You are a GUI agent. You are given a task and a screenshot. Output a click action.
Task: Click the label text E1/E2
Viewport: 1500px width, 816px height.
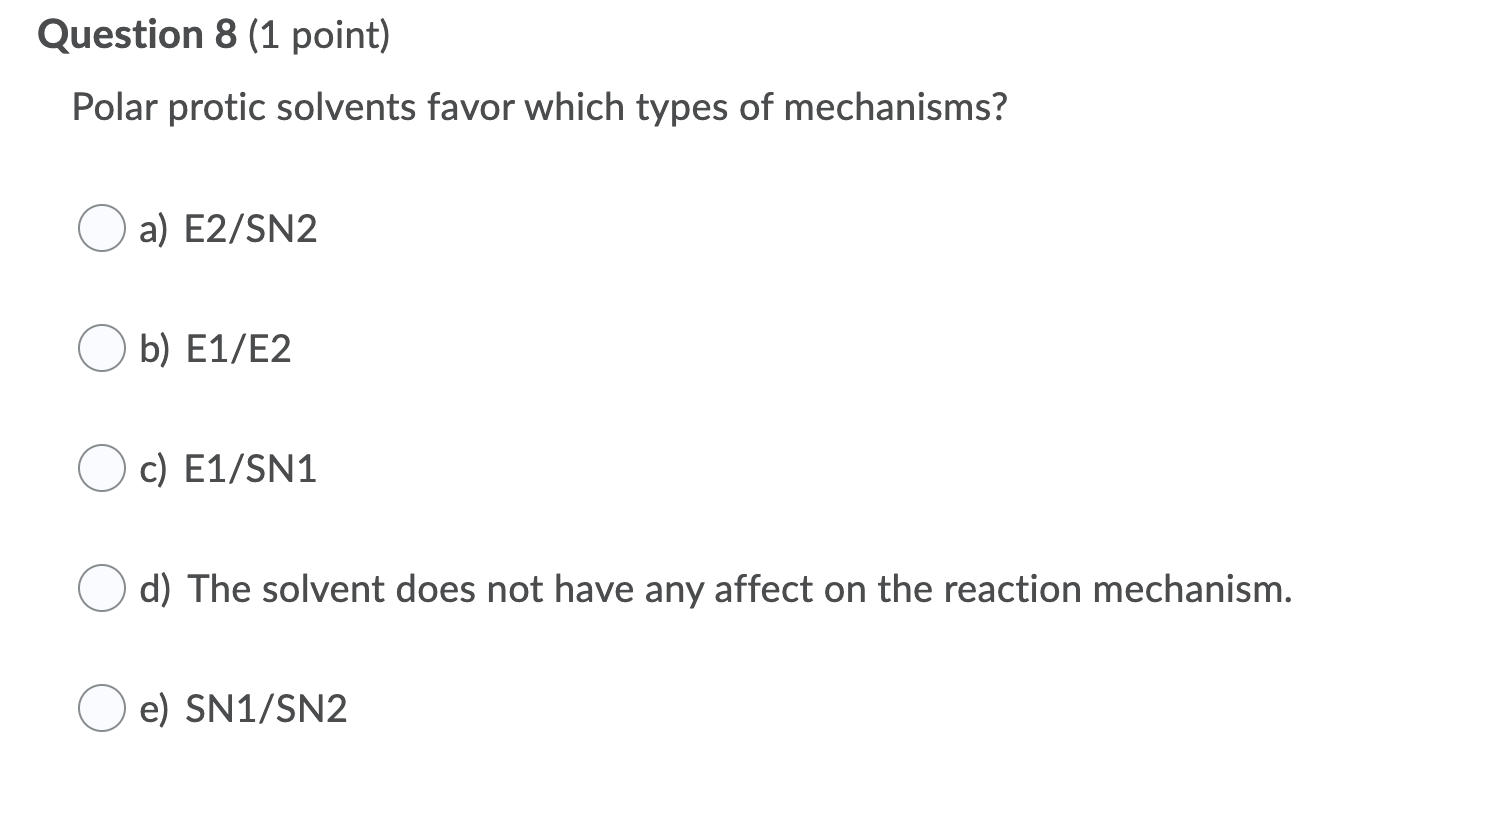[x=238, y=349]
